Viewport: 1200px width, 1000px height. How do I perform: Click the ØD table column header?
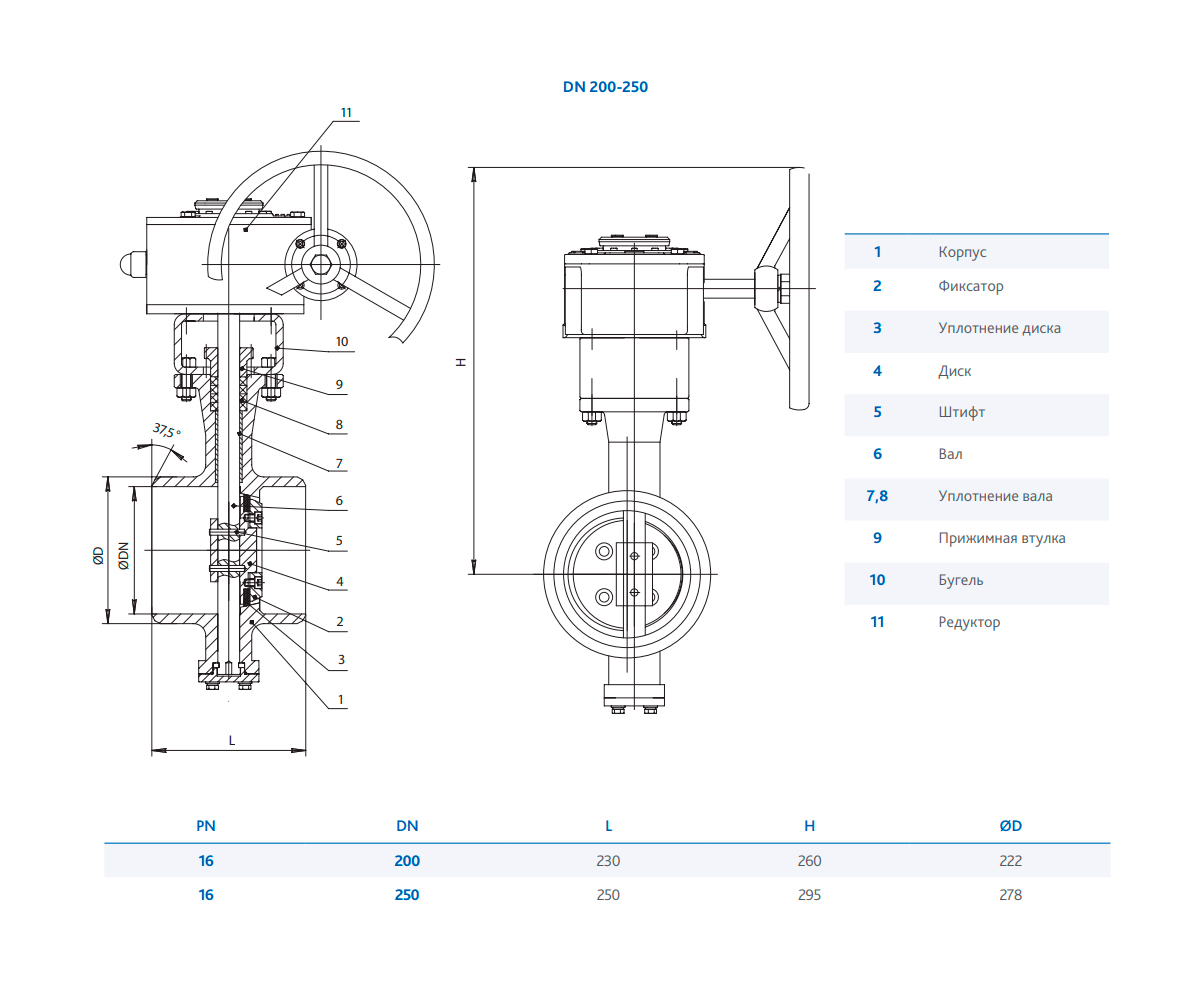pos(1010,826)
